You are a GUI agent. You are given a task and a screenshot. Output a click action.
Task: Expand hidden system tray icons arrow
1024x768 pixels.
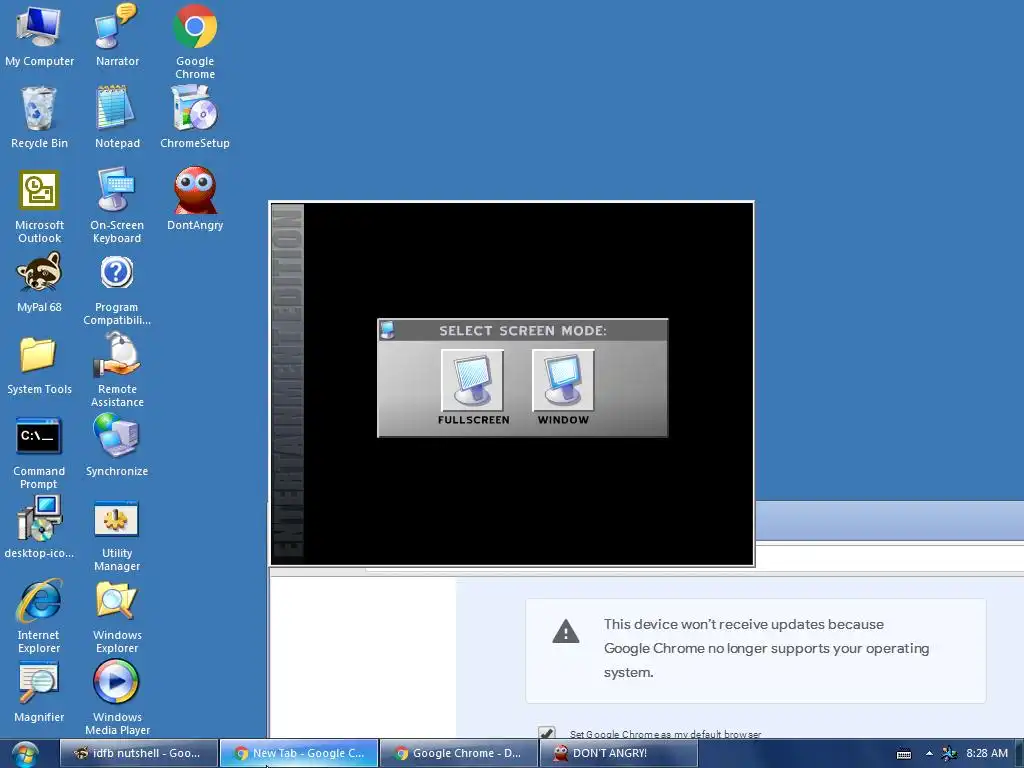(929, 754)
